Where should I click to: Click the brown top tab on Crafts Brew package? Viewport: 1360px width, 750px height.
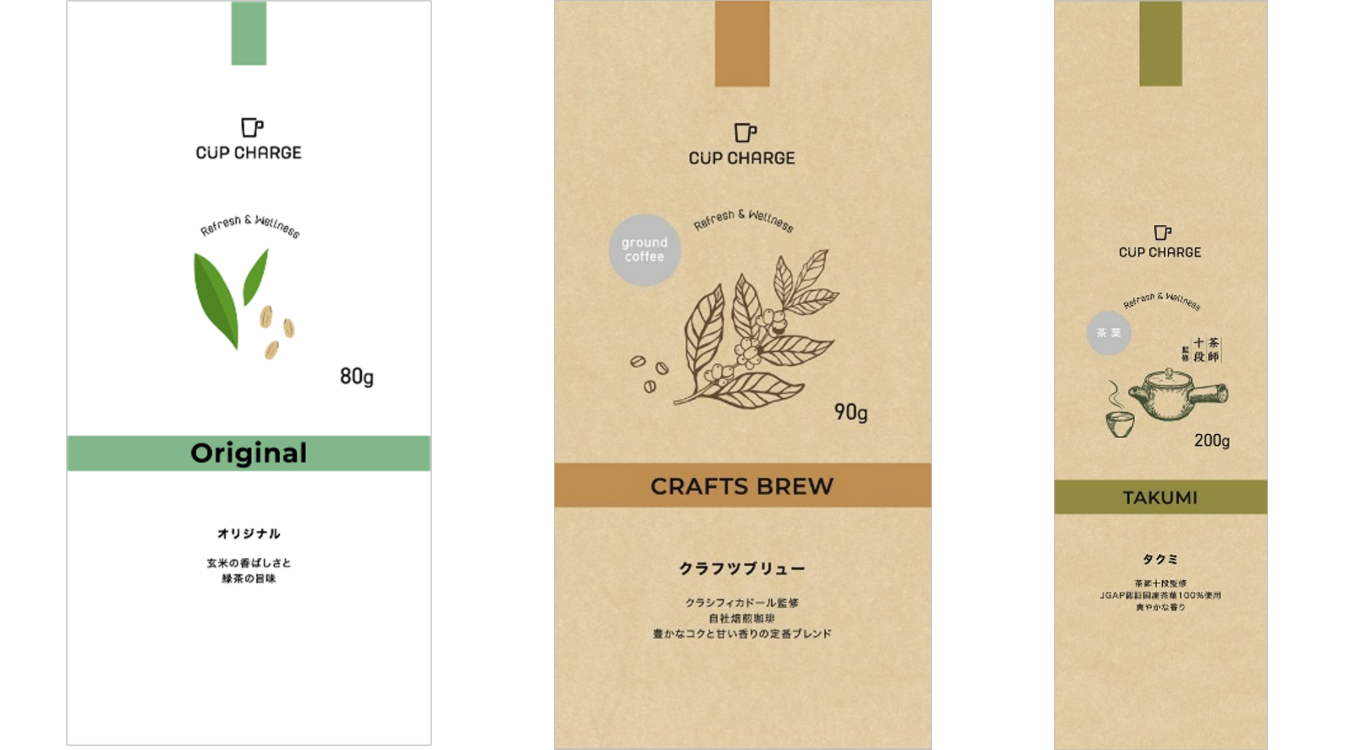(x=742, y=43)
